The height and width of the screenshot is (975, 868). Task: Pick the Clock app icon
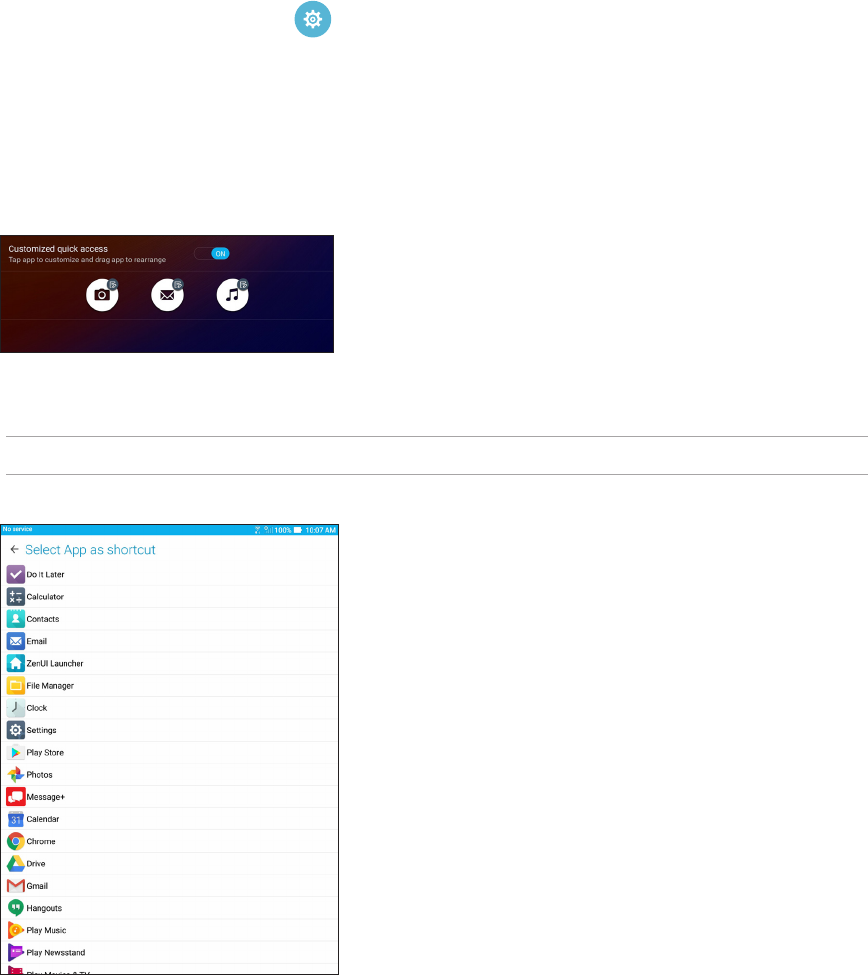(x=16, y=708)
